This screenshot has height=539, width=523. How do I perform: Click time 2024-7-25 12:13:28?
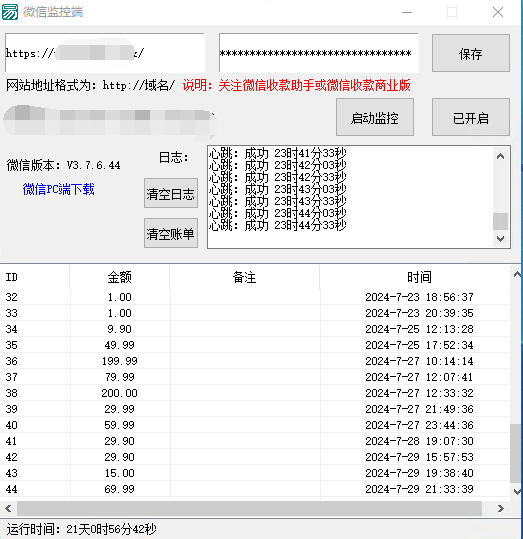pyautogui.click(x=419, y=329)
